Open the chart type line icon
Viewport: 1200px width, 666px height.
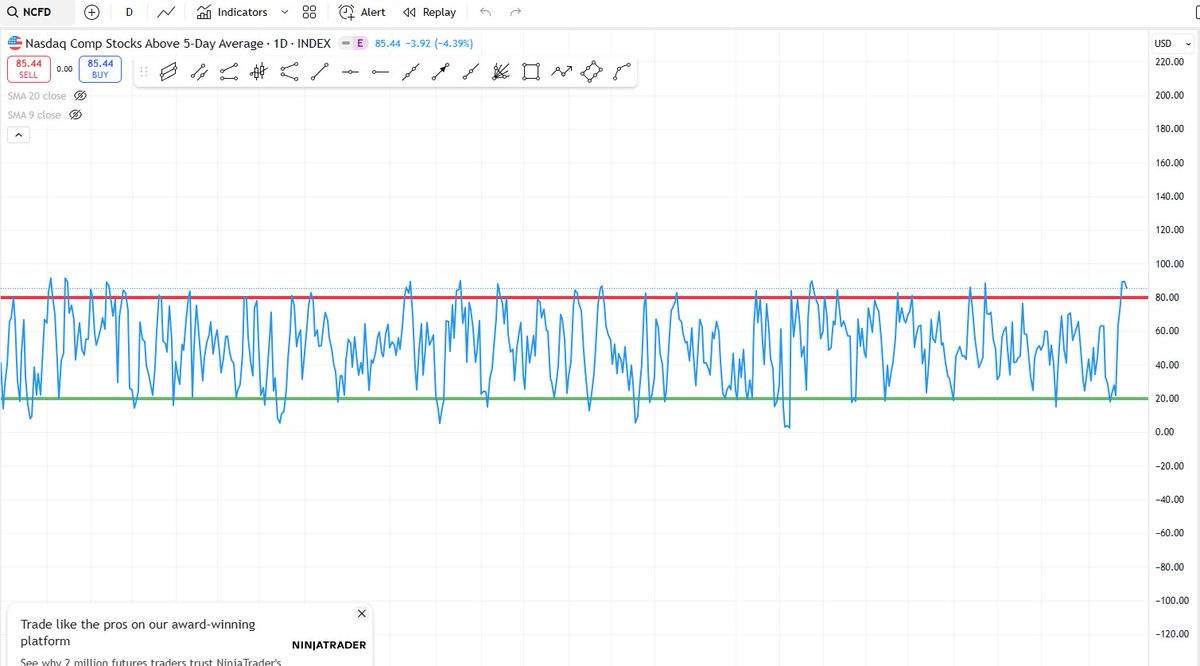click(167, 12)
